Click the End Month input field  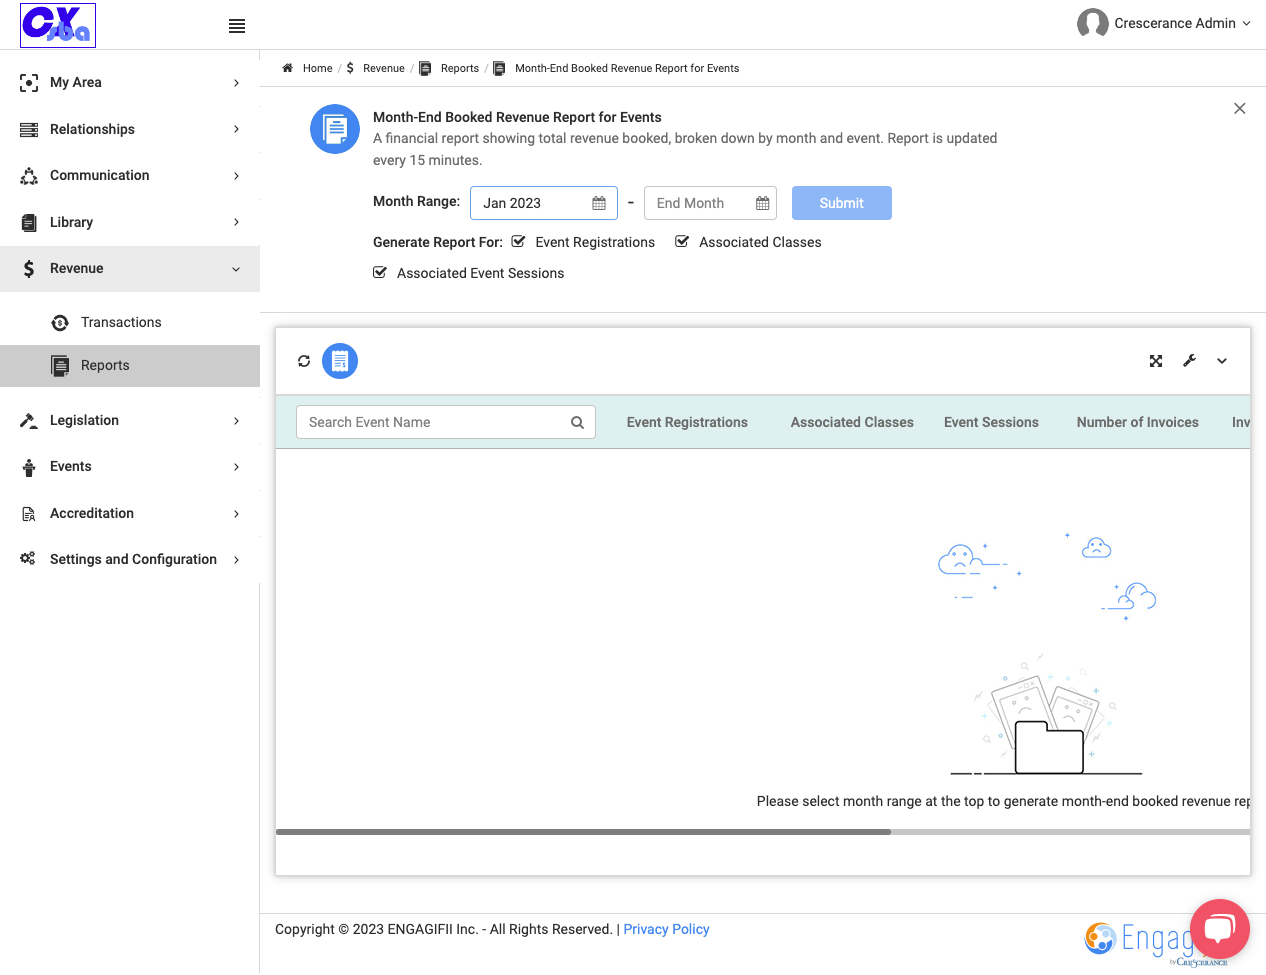click(x=710, y=203)
